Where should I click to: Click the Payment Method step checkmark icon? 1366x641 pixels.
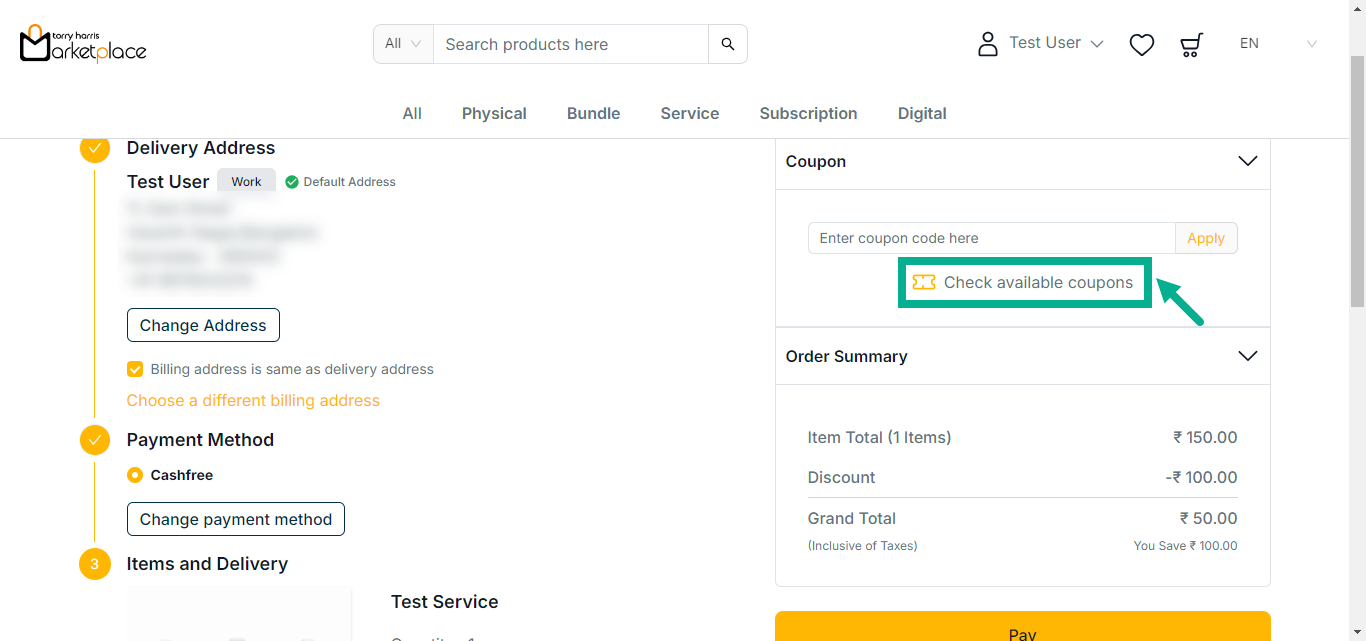95,440
